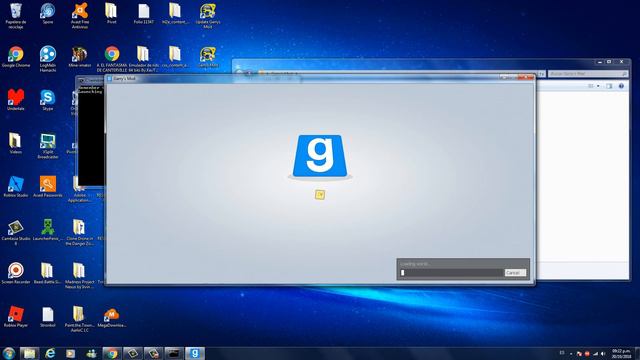Click the small yellow icon below the logo
Screen dimensions: 640x360
[x=320, y=195]
